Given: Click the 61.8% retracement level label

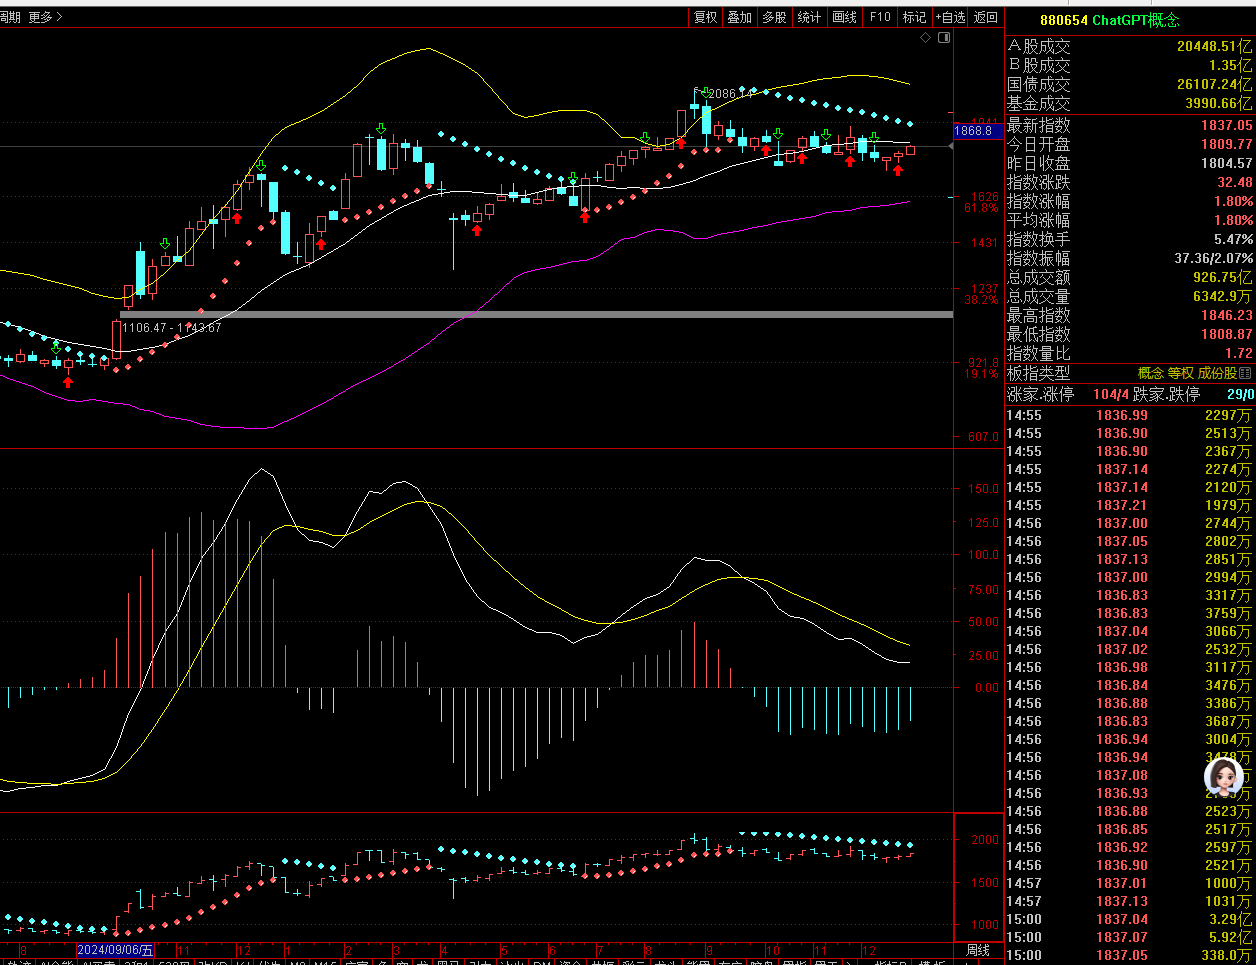Looking at the screenshot, I should pyautogui.click(x=981, y=208).
